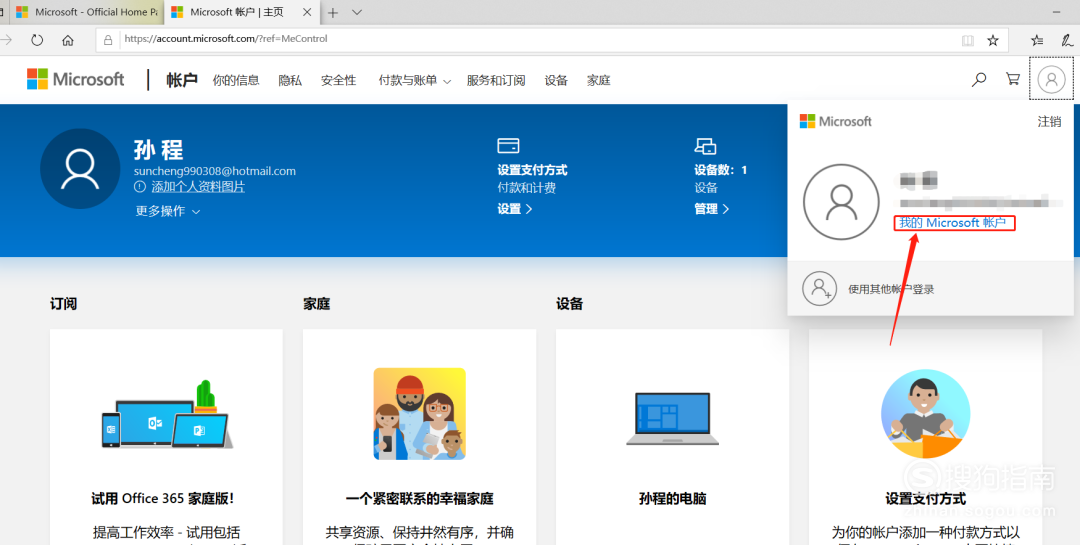Open reading view book icon
The height and width of the screenshot is (545, 1080).
968,41
